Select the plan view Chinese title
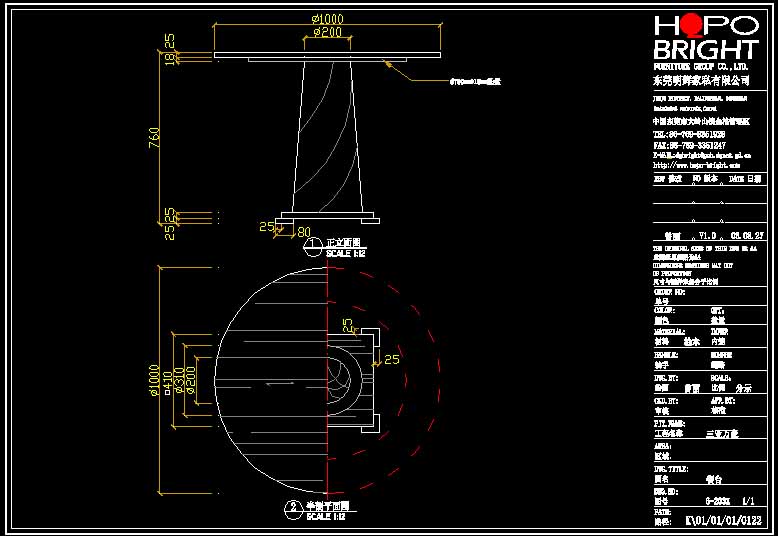 pyautogui.click(x=327, y=506)
